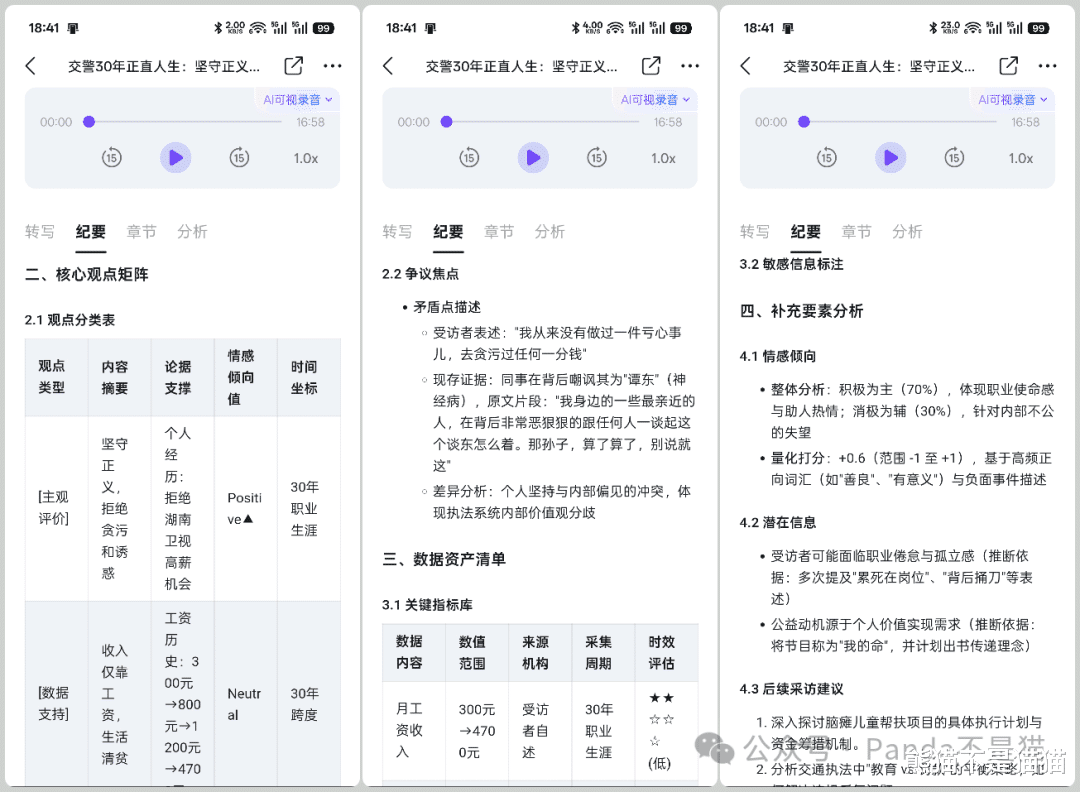The image size is (1080, 792).
Task: Click the audio progress slider in middle phone
Action: click(540, 122)
